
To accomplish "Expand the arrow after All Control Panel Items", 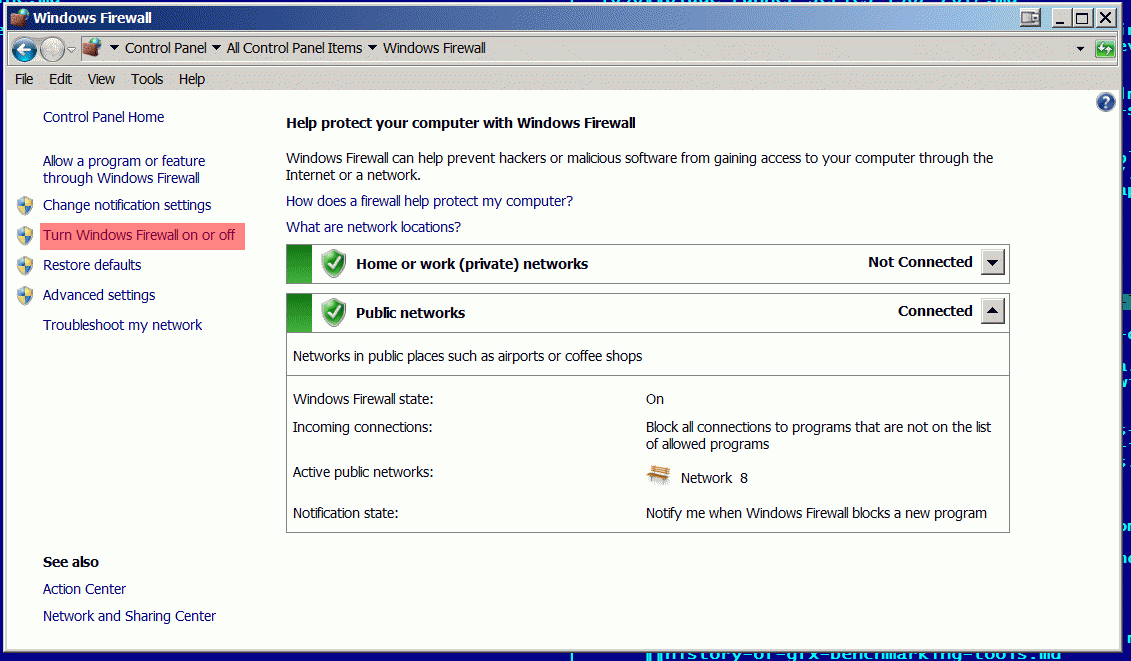I will coord(372,48).
